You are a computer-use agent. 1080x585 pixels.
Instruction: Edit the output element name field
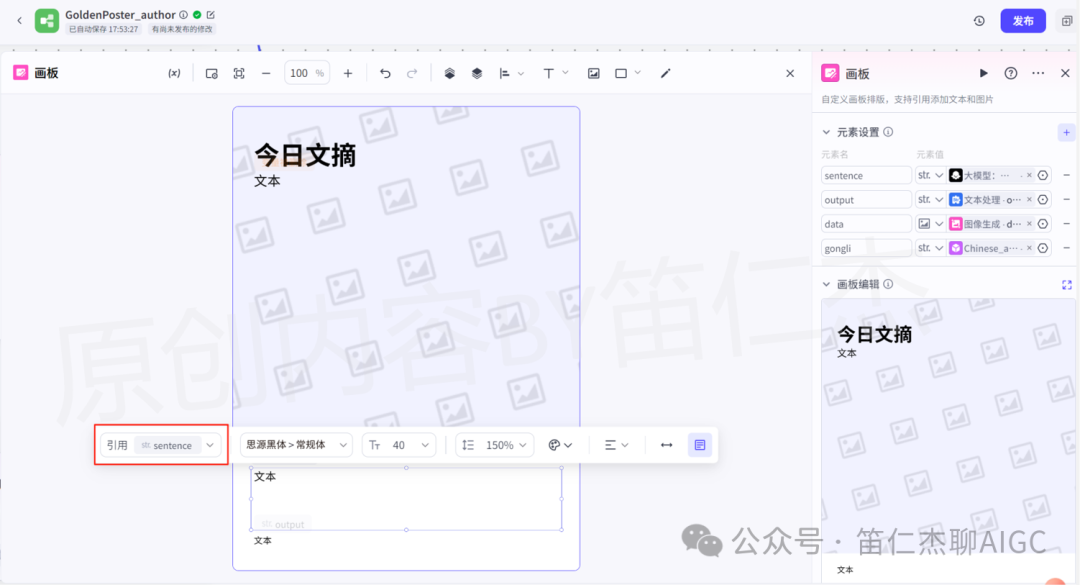pos(866,199)
